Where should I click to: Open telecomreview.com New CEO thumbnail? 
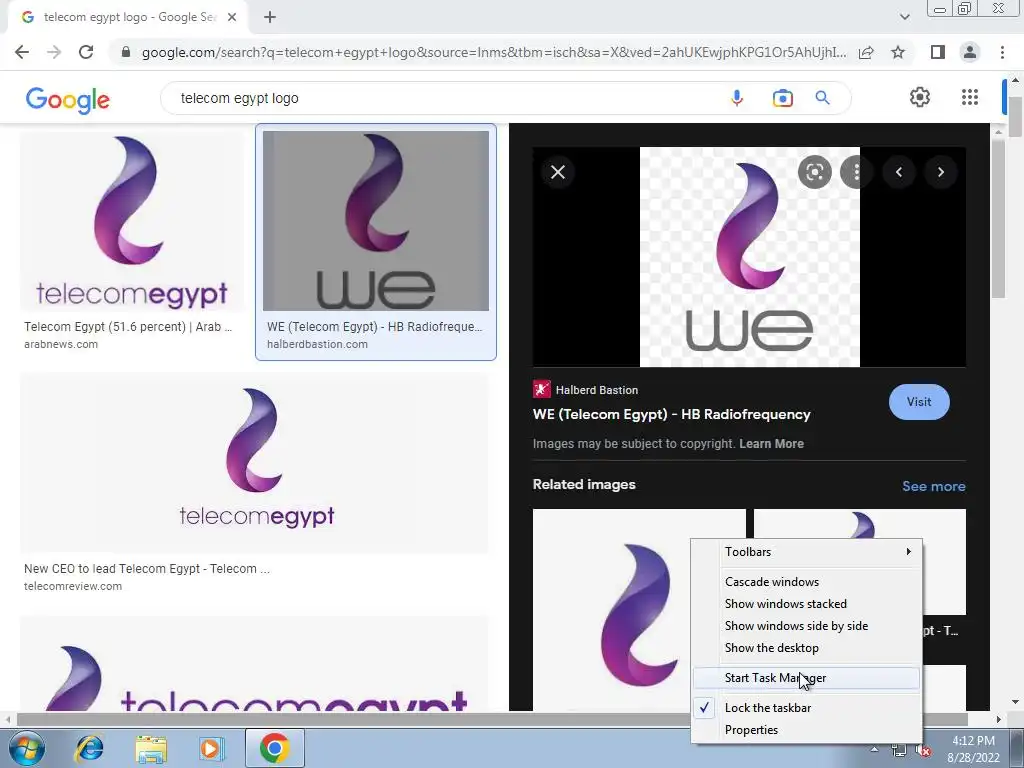pos(254,464)
